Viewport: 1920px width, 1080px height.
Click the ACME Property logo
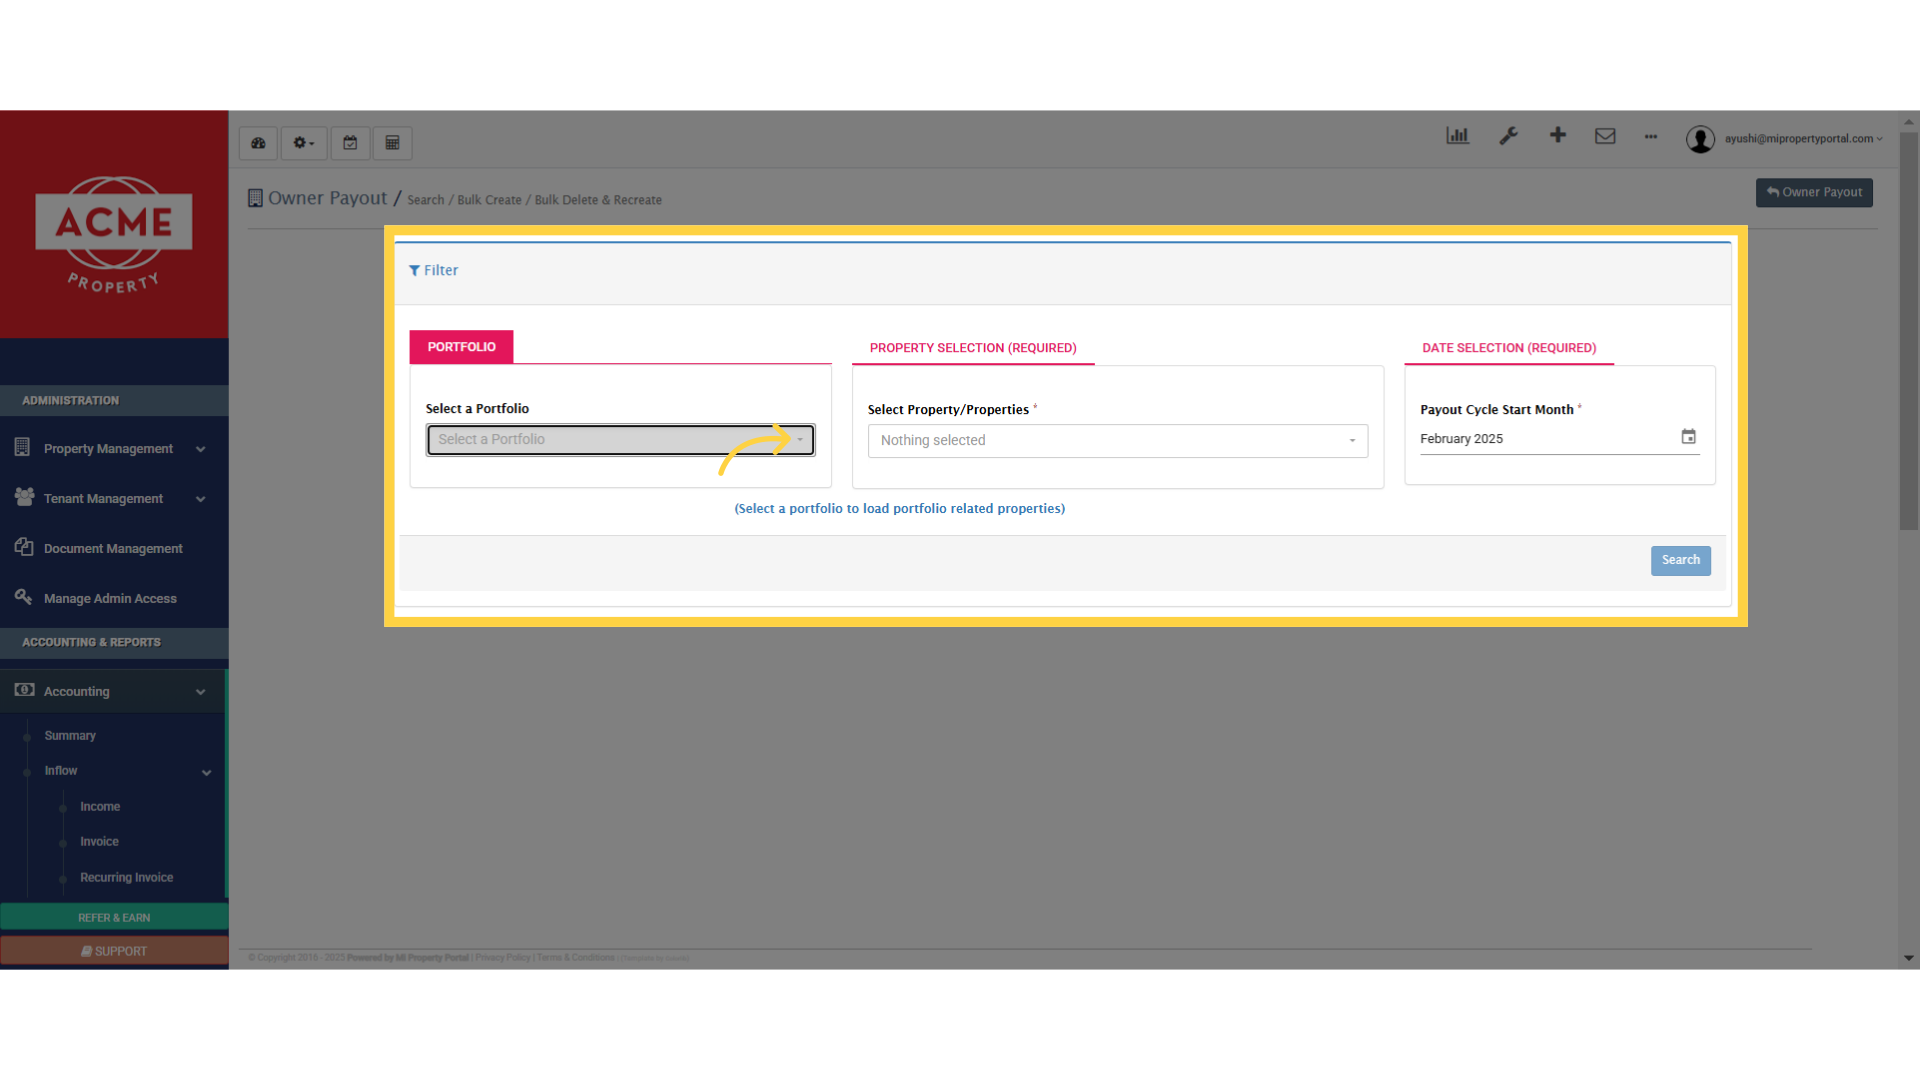(x=114, y=234)
